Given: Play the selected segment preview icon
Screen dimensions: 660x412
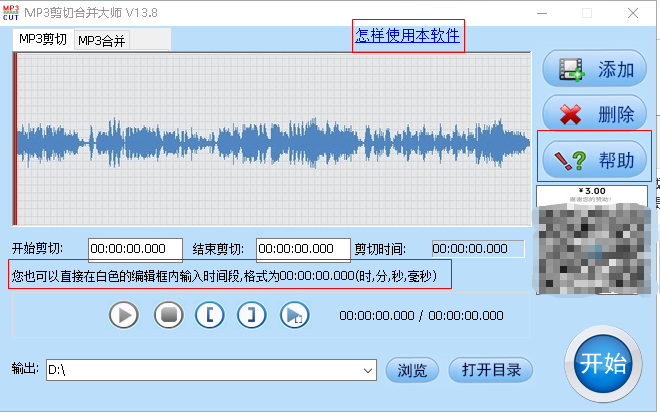Looking at the screenshot, I should point(295,315).
